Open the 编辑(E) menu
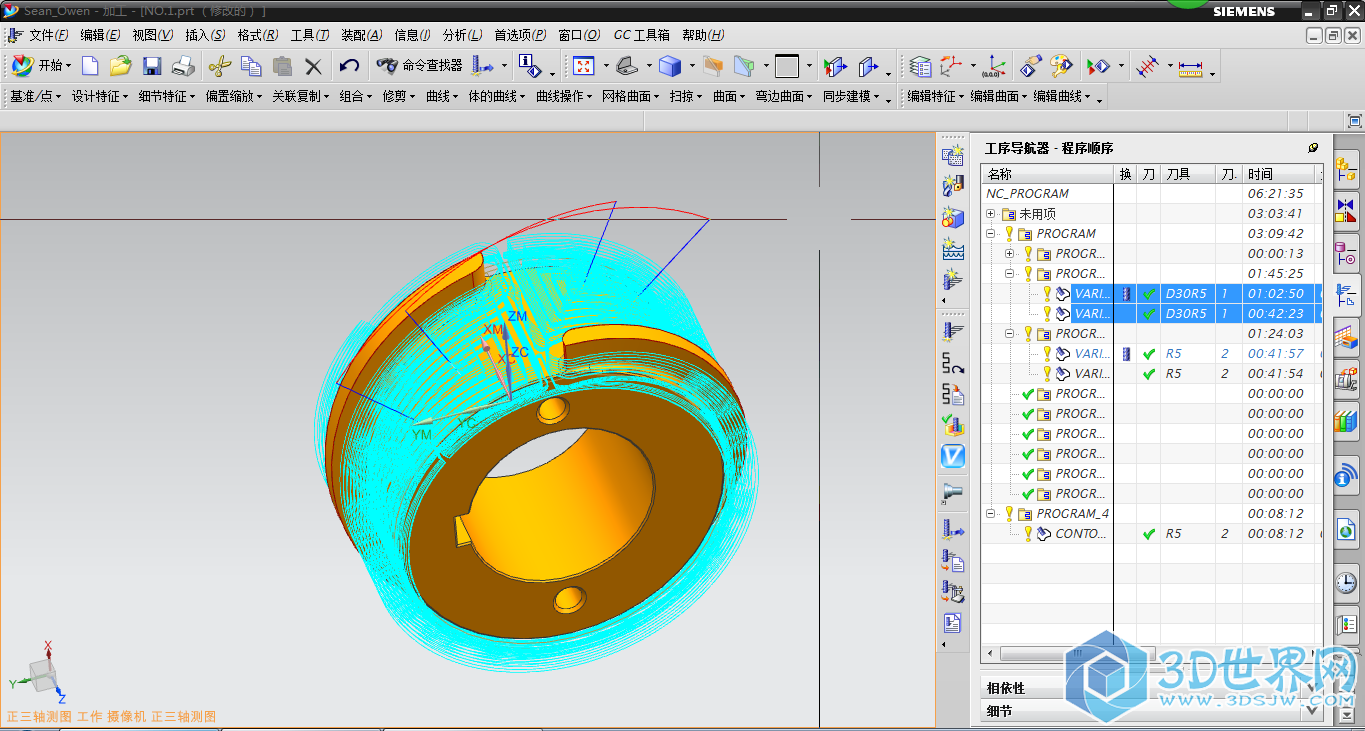The height and width of the screenshot is (731, 1365). coord(100,35)
